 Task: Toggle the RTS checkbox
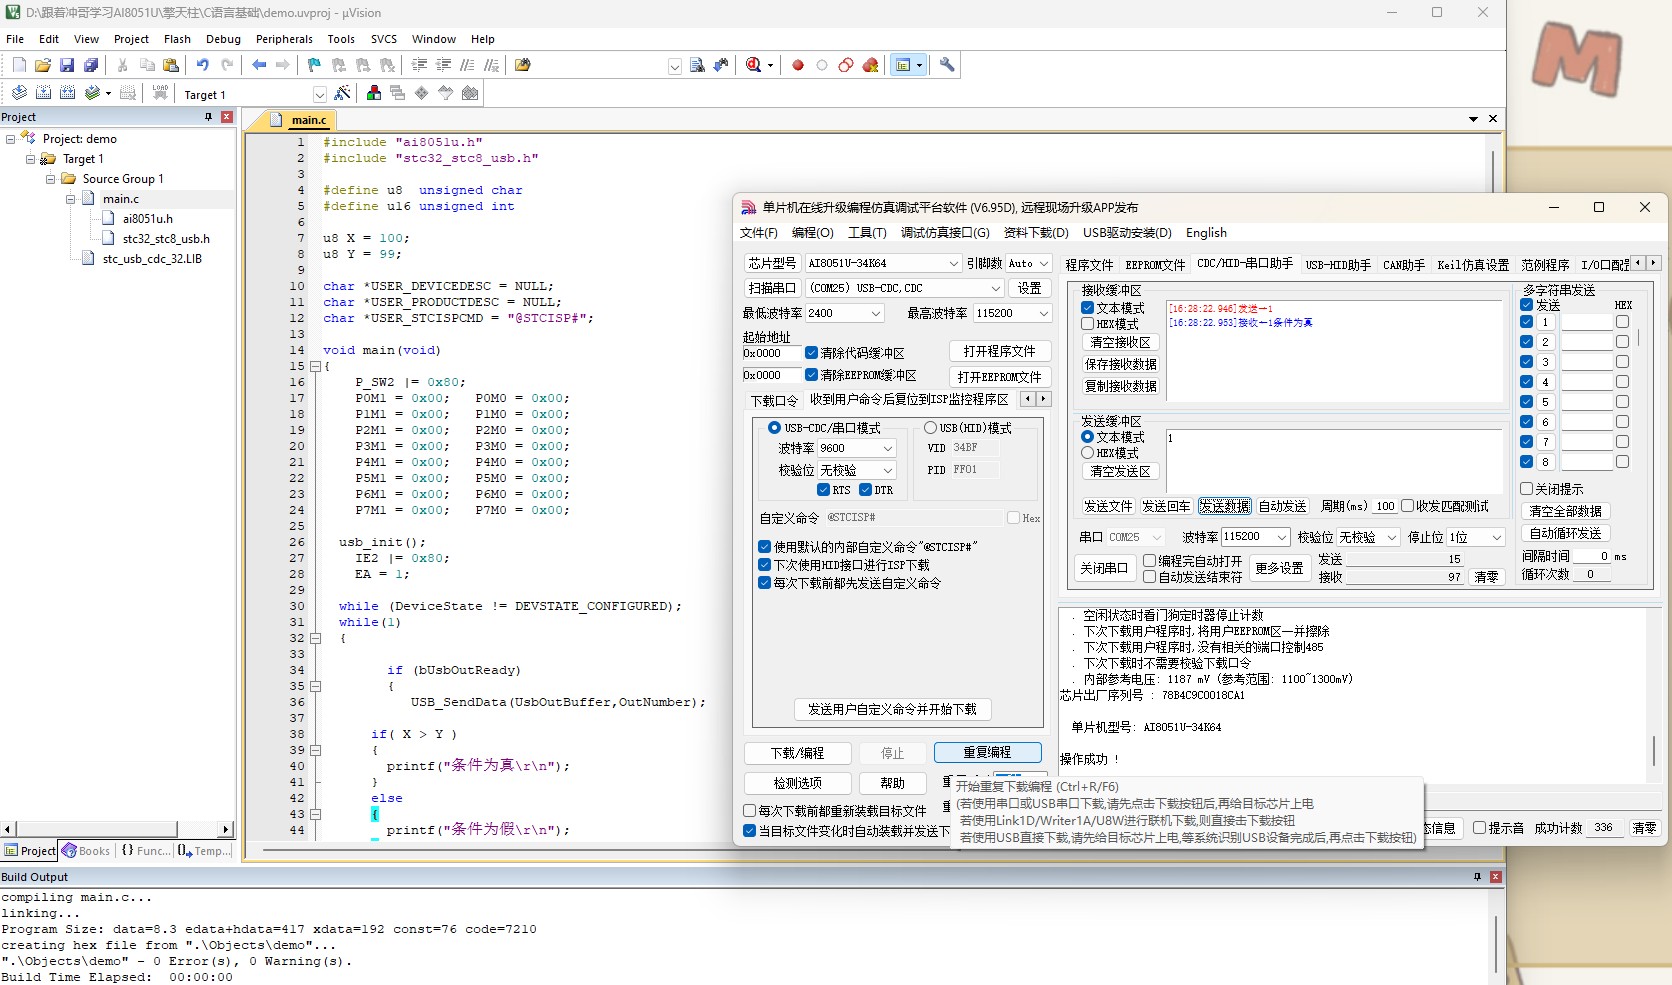pos(823,490)
